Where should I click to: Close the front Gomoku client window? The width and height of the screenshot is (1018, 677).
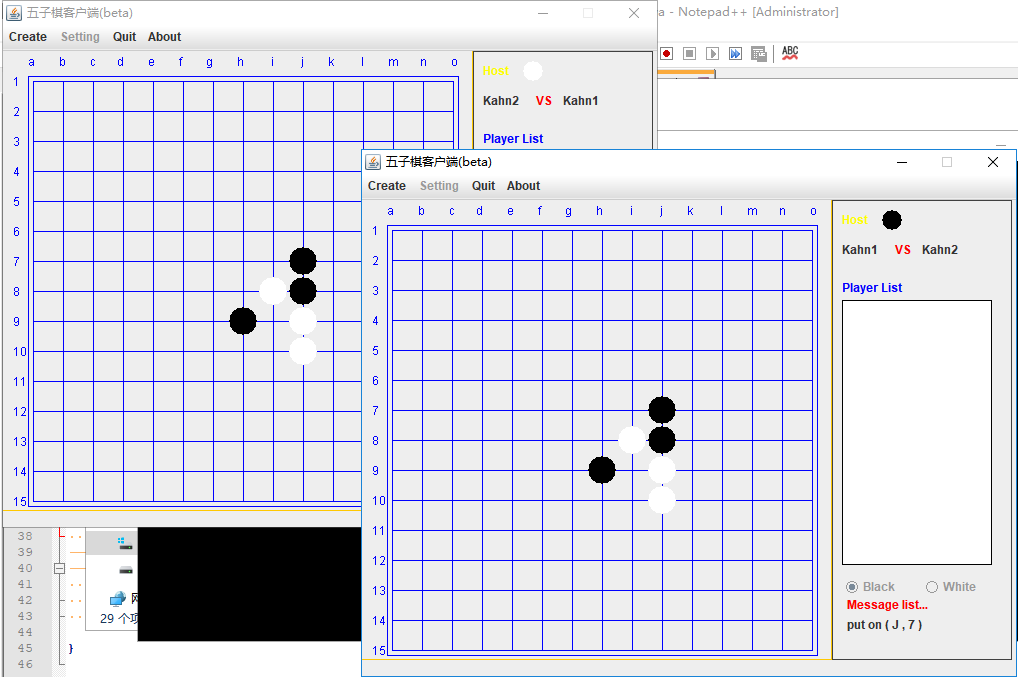click(993, 162)
